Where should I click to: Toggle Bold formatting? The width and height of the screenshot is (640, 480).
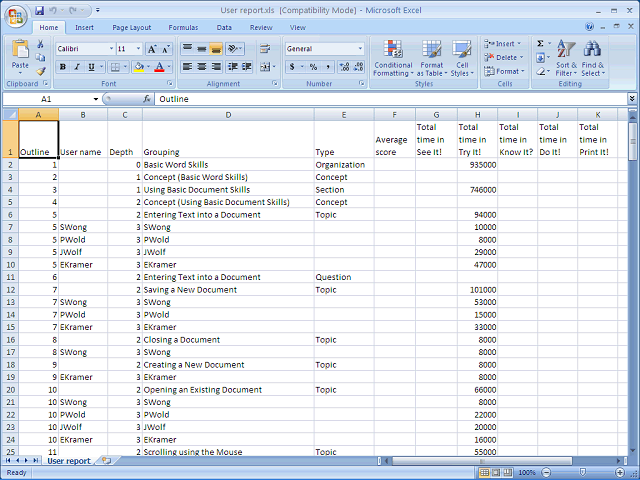pyautogui.click(x=62, y=67)
